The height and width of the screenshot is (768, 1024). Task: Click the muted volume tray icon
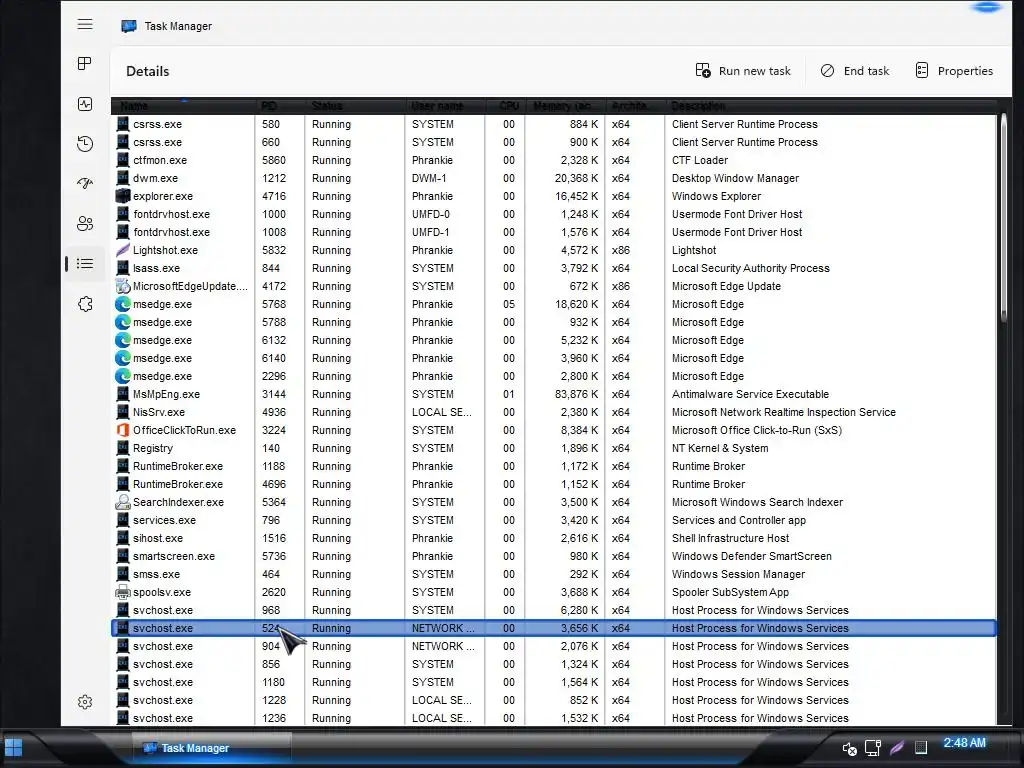point(850,748)
